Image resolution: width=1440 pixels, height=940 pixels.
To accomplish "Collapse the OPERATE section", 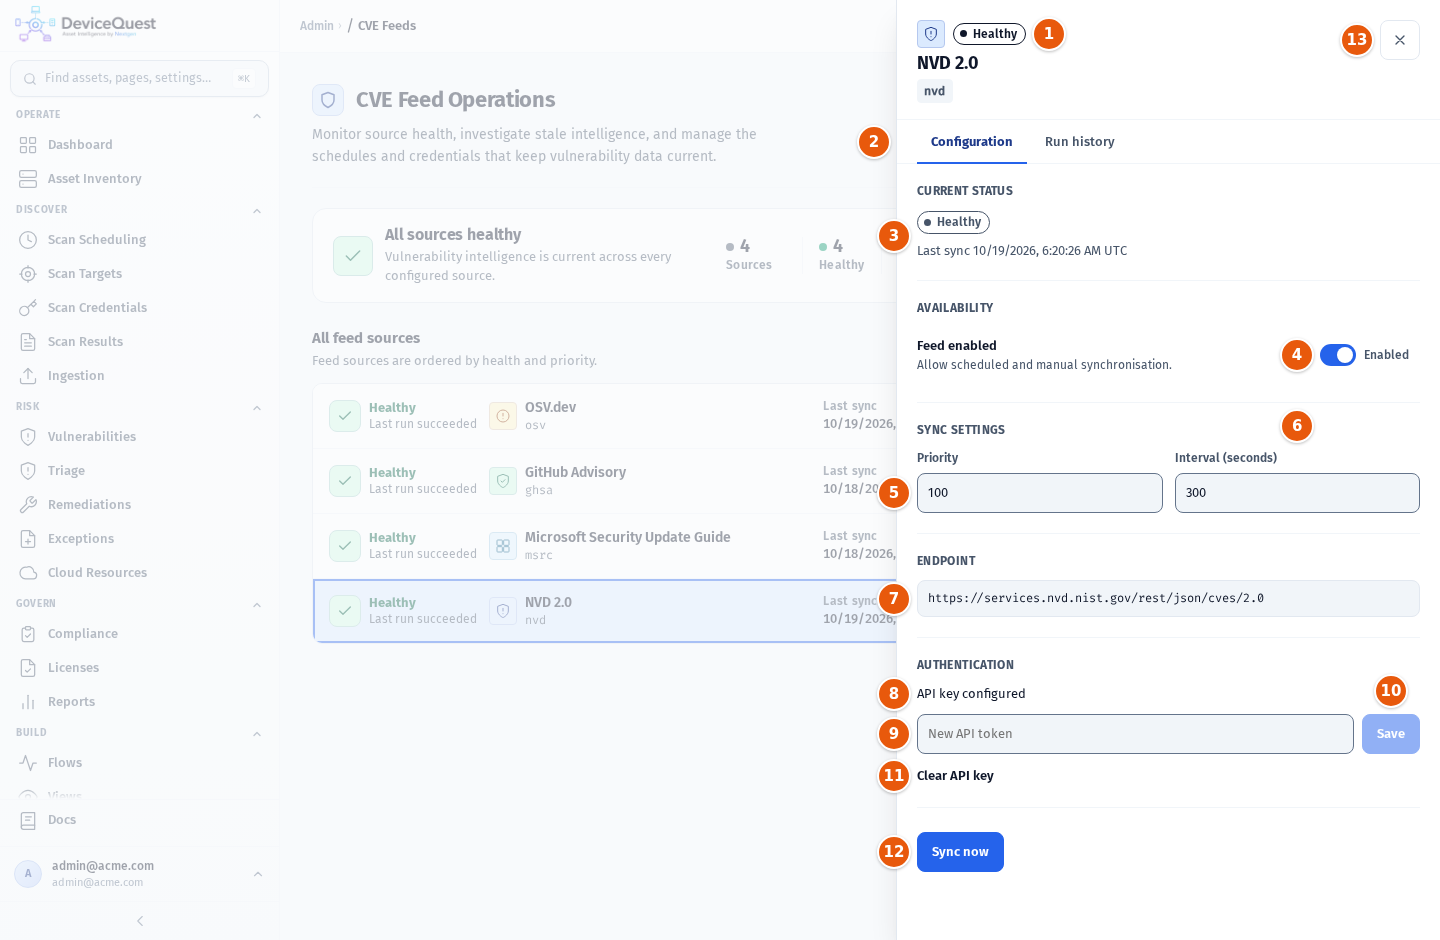I will [x=257, y=116].
